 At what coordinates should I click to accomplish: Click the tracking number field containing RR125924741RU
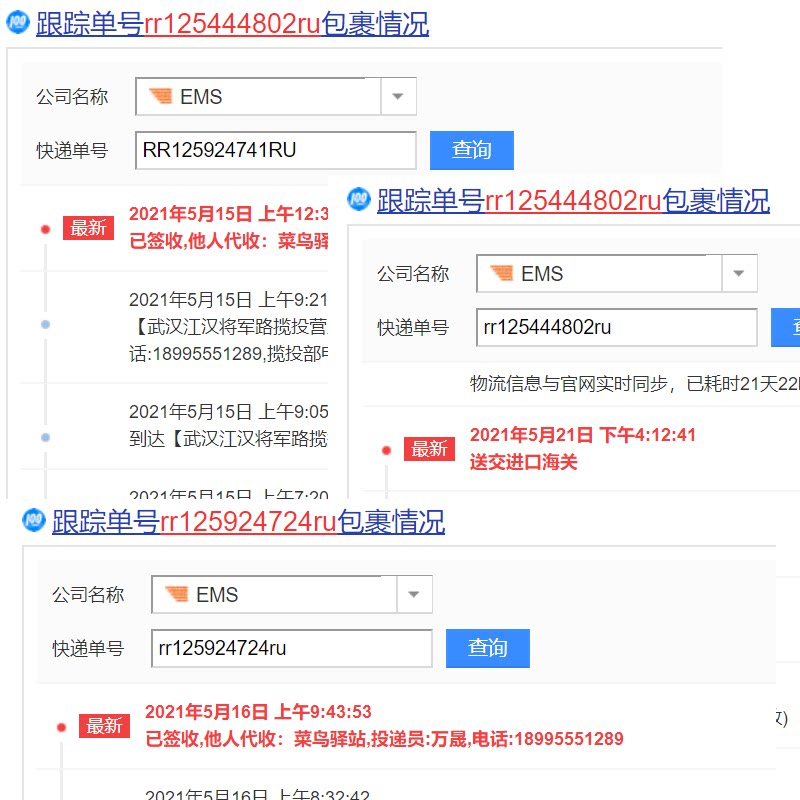(x=276, y=150)
